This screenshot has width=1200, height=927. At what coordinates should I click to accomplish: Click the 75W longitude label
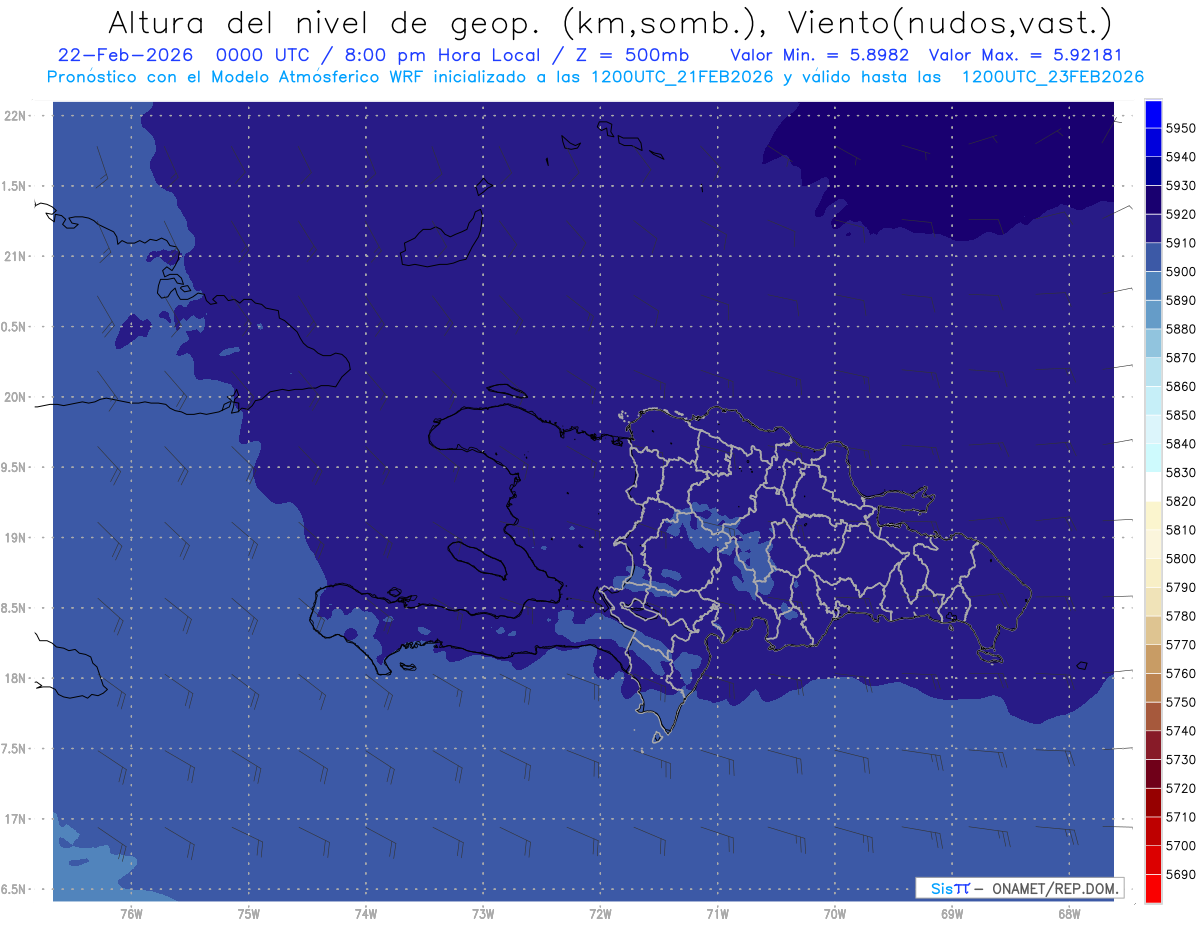point(249,914)
